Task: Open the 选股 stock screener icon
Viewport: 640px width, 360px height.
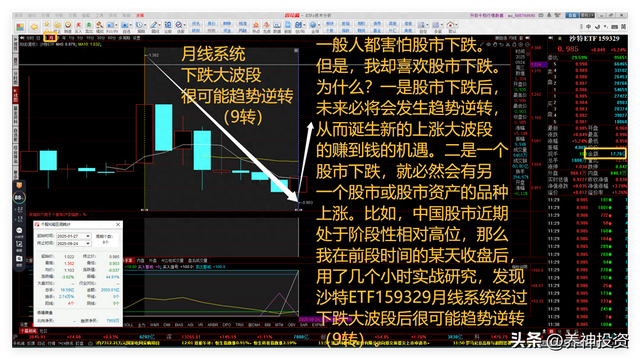Action: point(178,25)
